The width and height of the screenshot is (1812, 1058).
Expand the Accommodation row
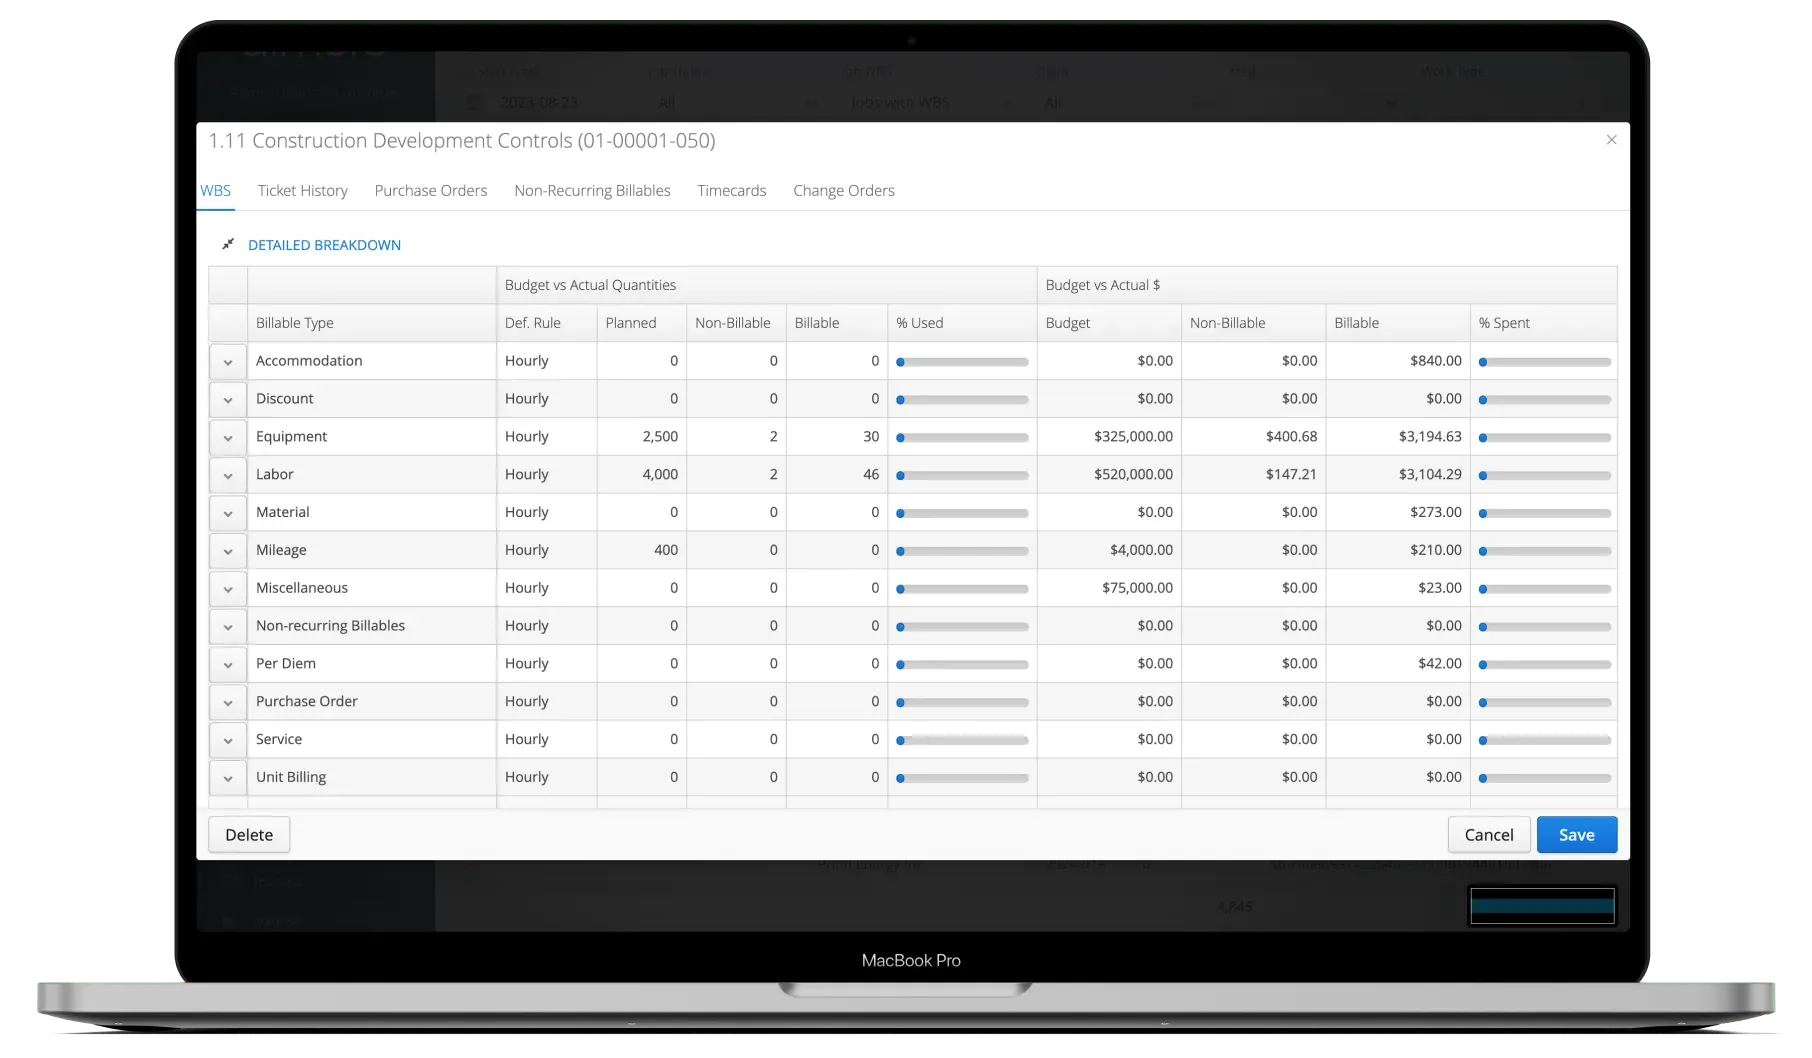click(228, 362)
